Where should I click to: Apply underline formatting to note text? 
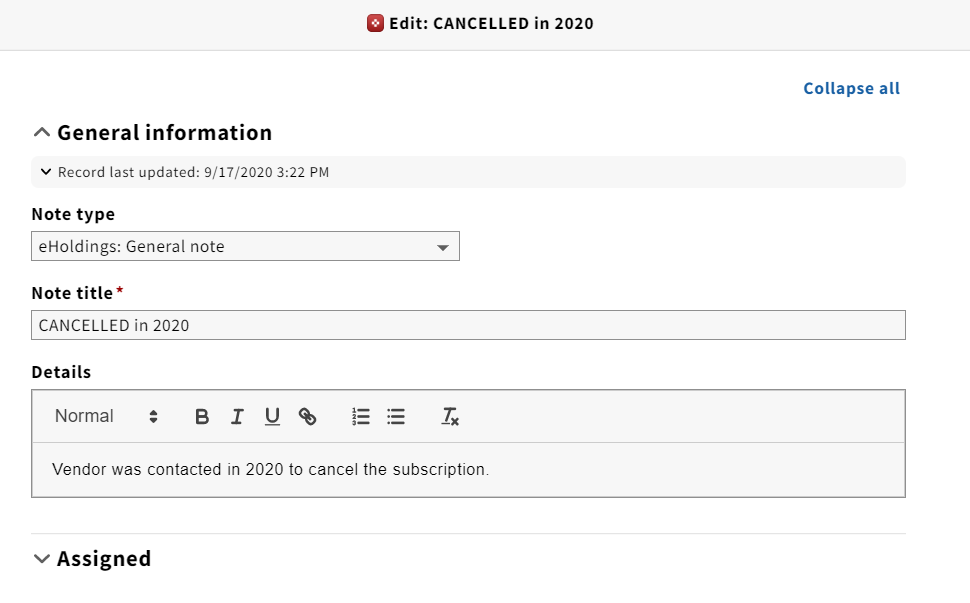[272, 416]
